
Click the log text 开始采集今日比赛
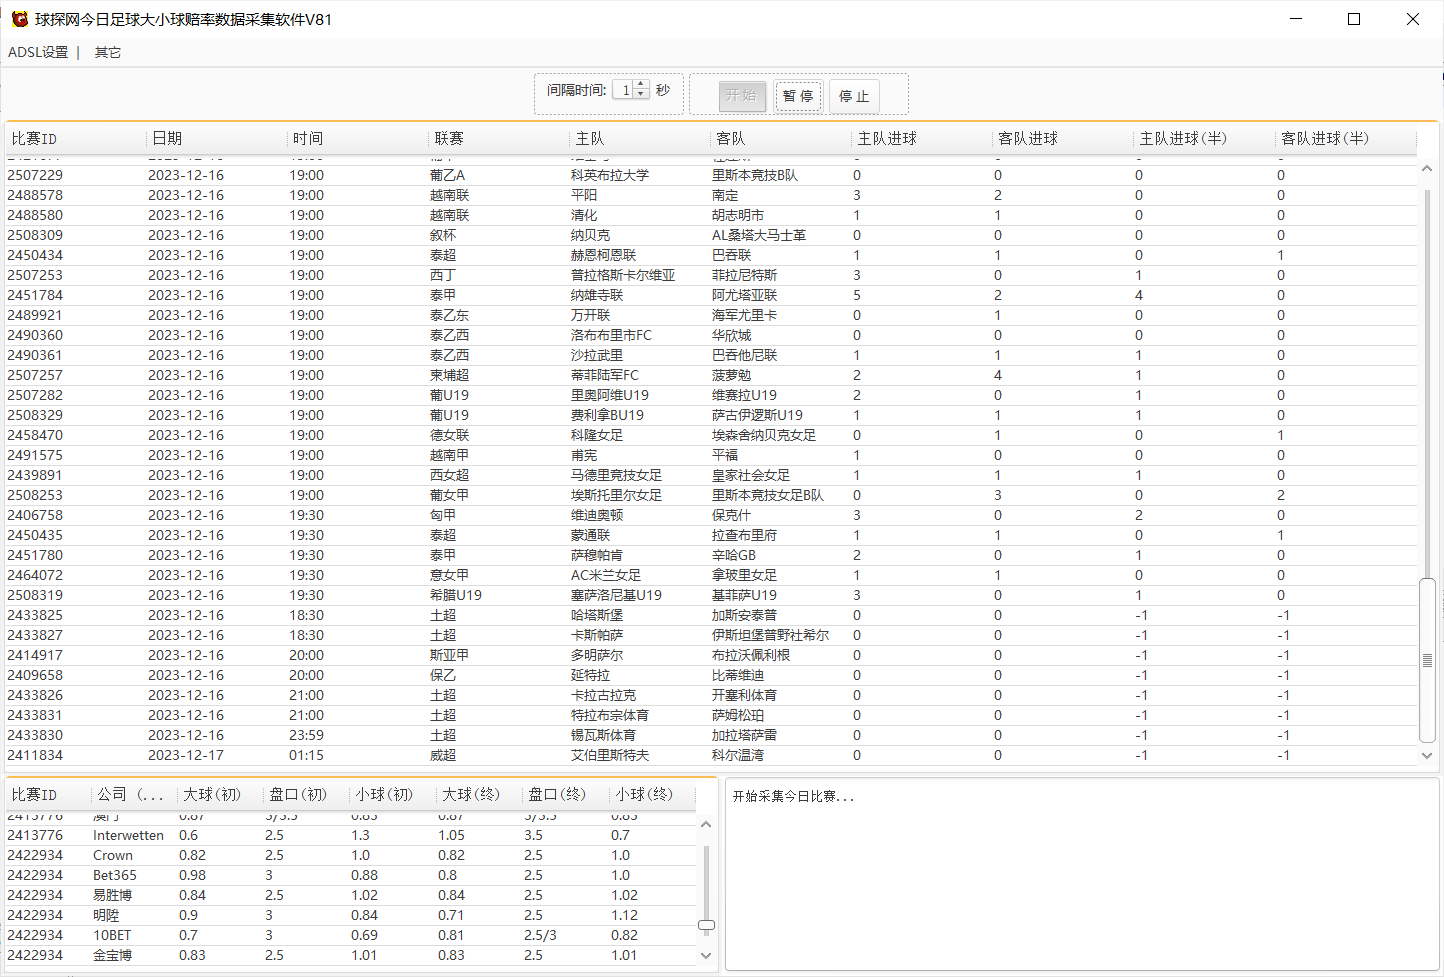[x=793, y=797]
